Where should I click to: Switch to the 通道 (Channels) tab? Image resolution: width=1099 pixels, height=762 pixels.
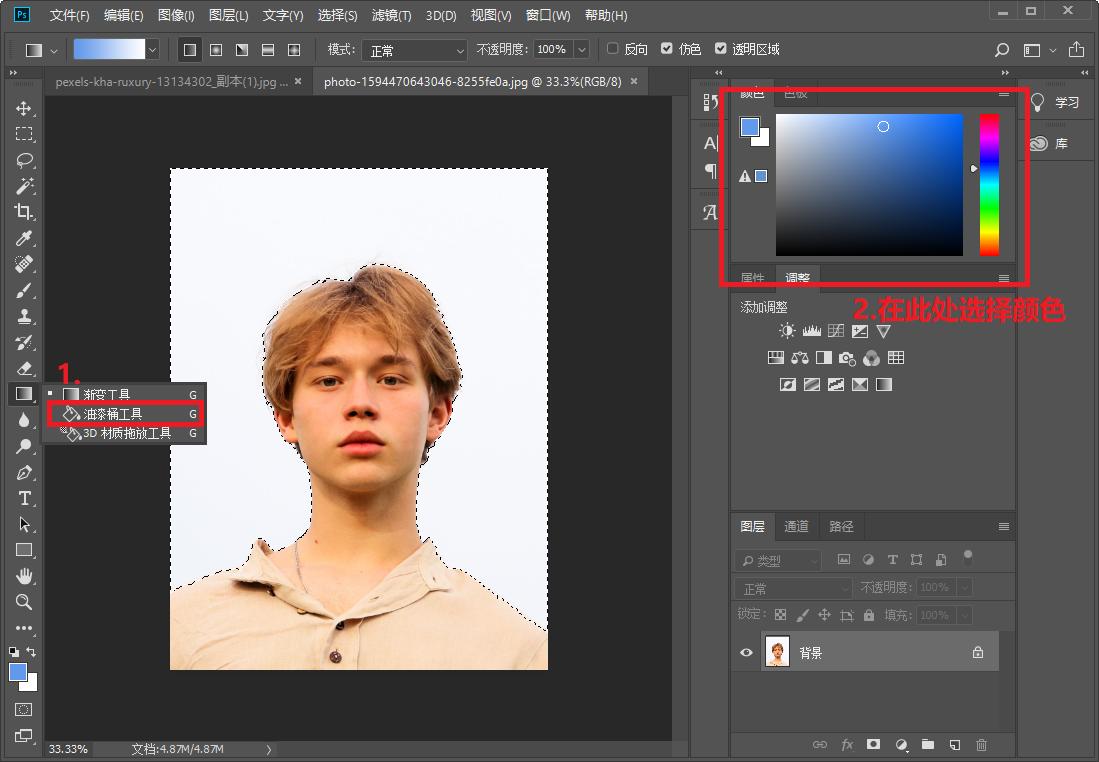(796, 526)
